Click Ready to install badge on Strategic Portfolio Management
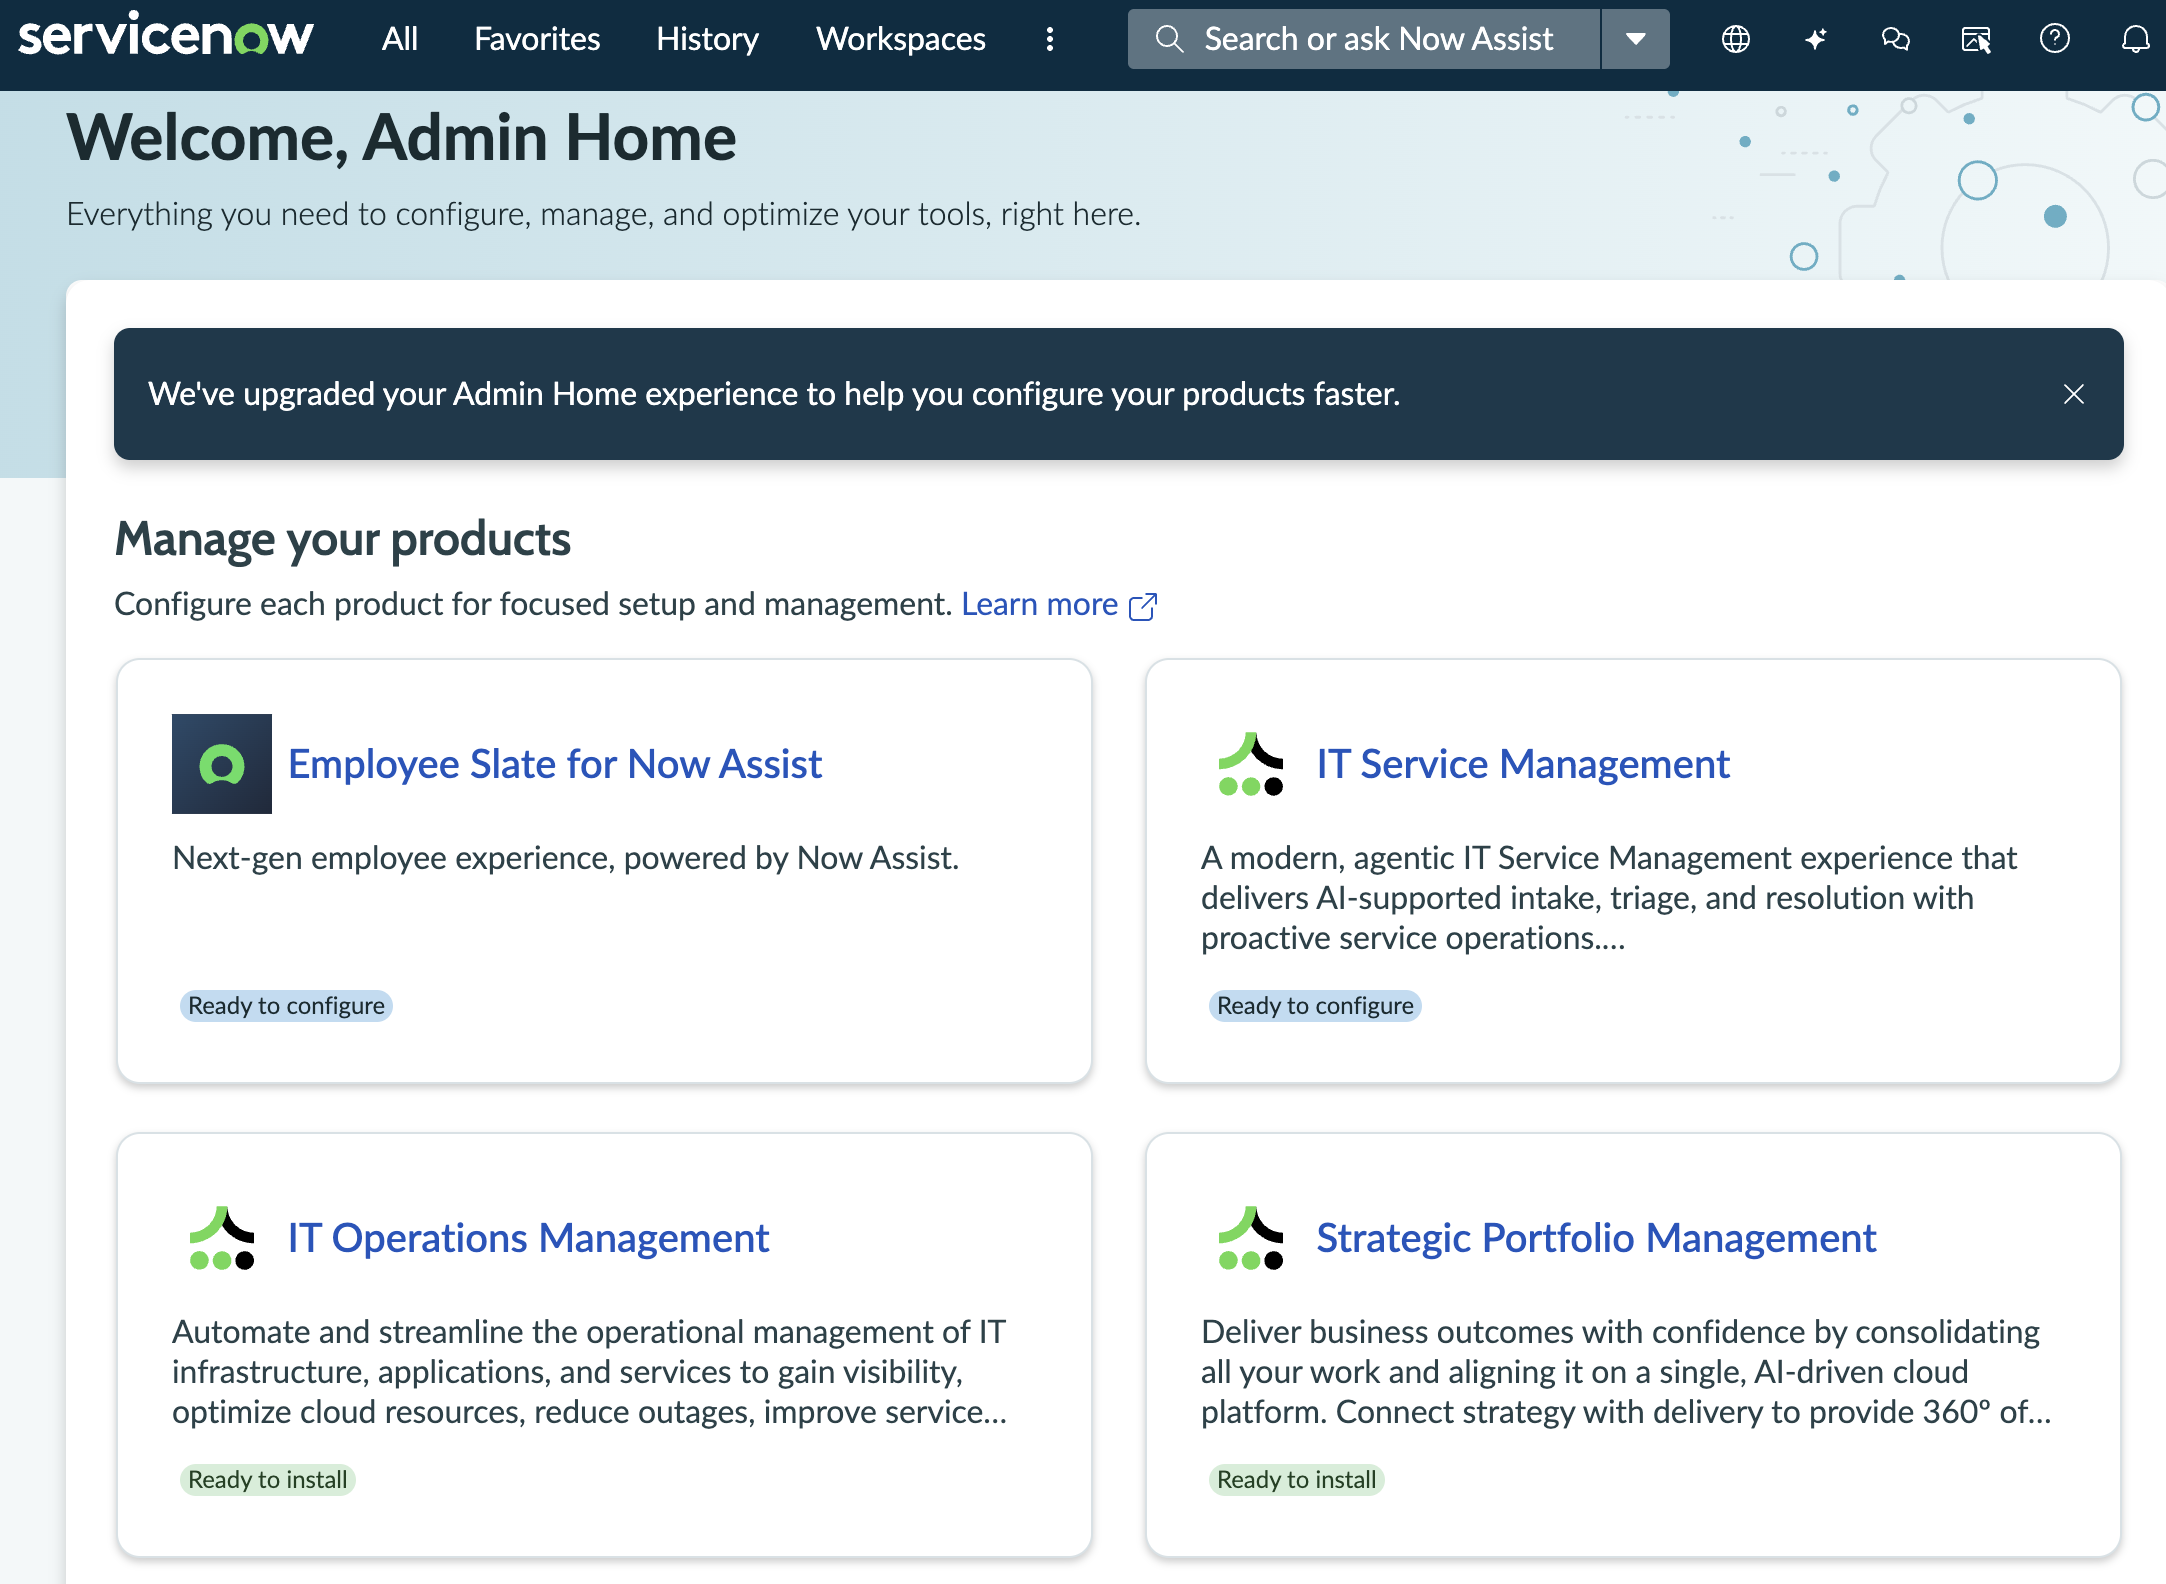This screenshot has width=2166, height=1584. point(1296,1479)
